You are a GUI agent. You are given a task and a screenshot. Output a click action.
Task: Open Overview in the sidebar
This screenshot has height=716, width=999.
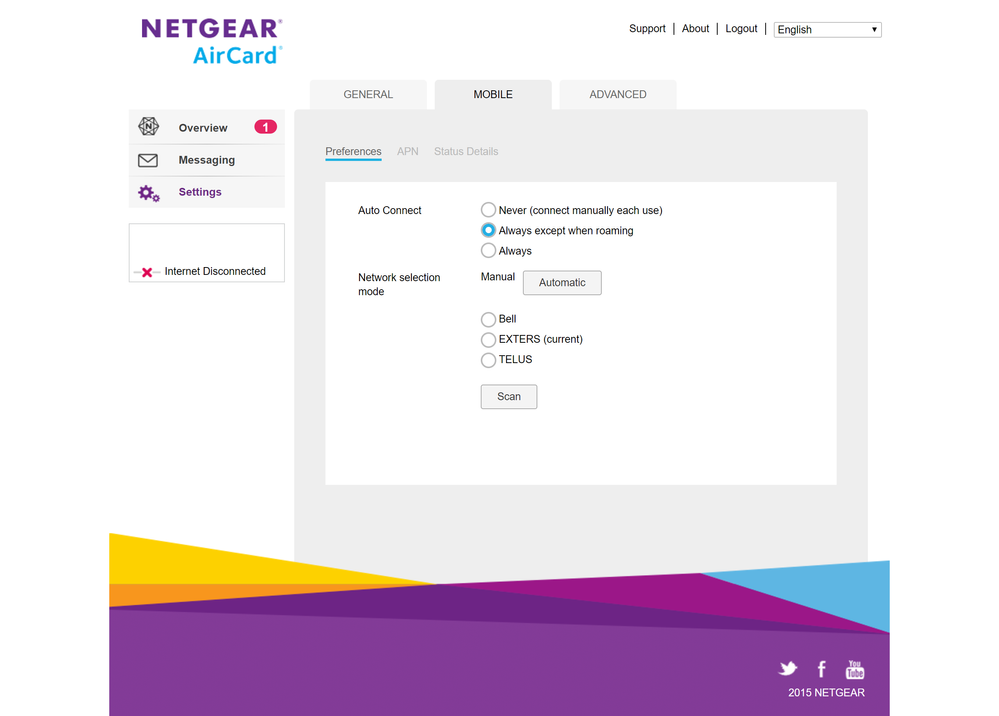click(206, 127)
